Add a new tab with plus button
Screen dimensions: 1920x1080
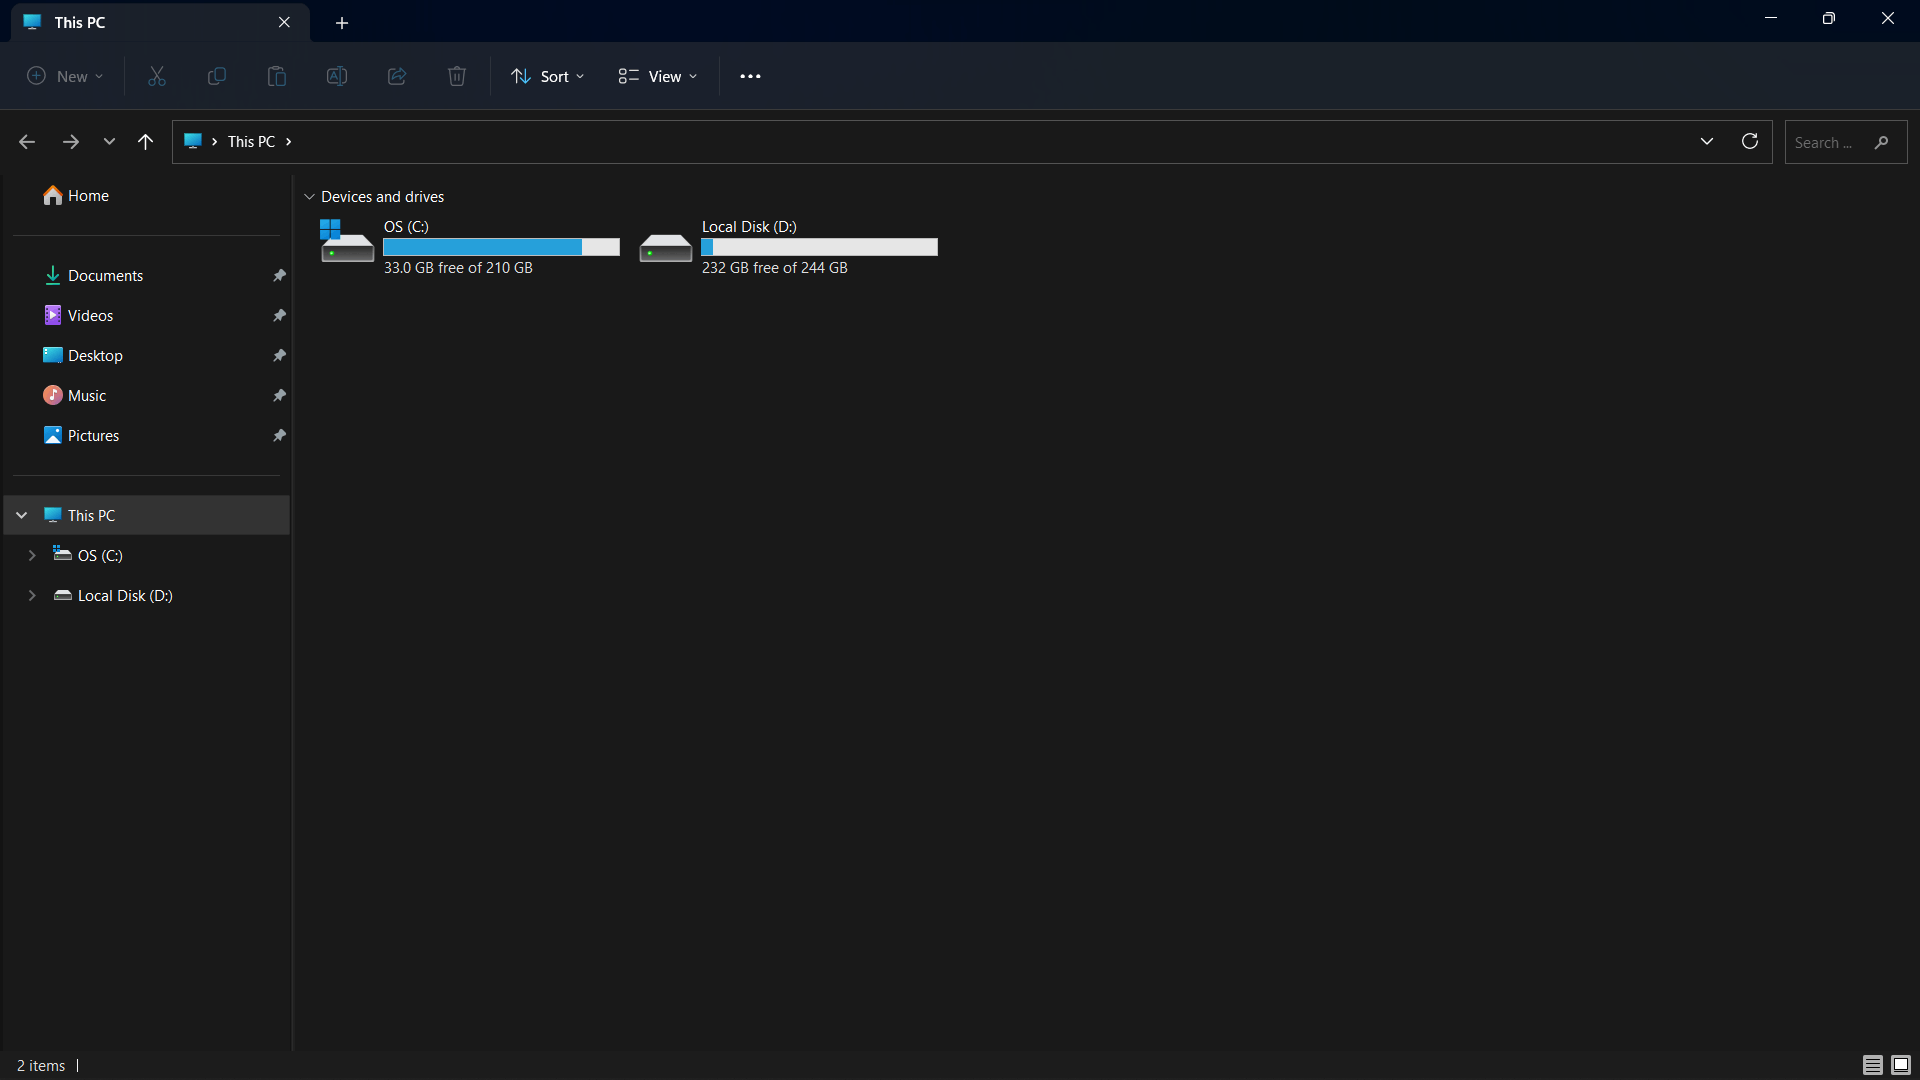point(342,22)
